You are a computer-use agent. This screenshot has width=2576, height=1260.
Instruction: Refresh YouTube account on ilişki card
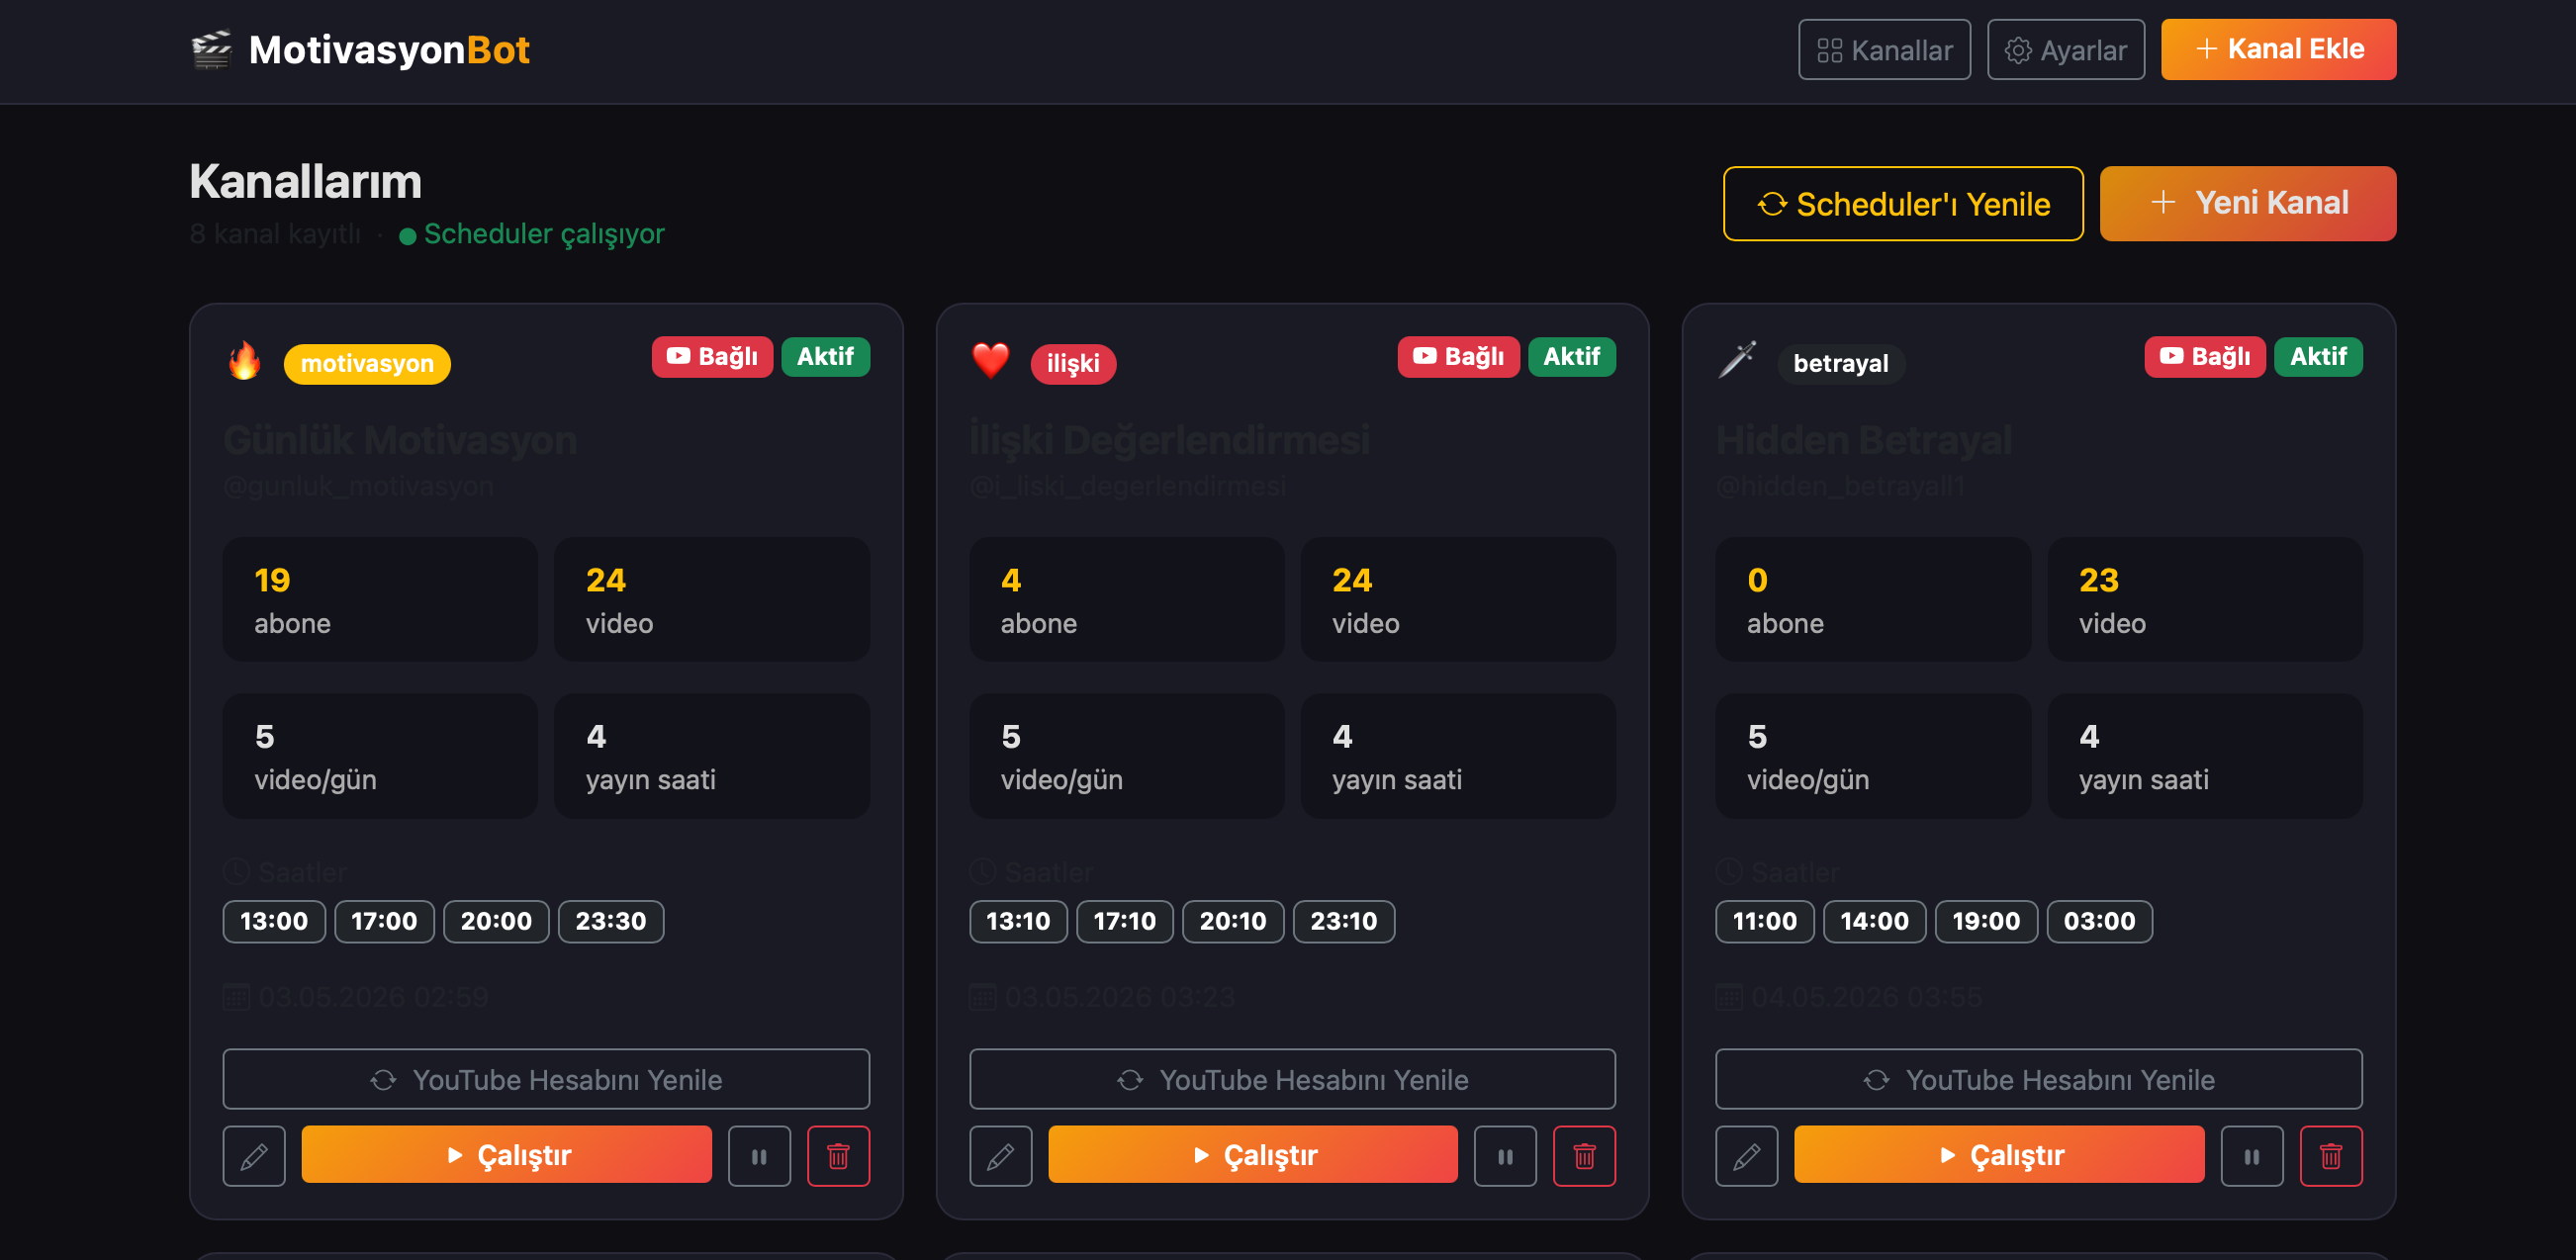click(x=1292, y=1079)
